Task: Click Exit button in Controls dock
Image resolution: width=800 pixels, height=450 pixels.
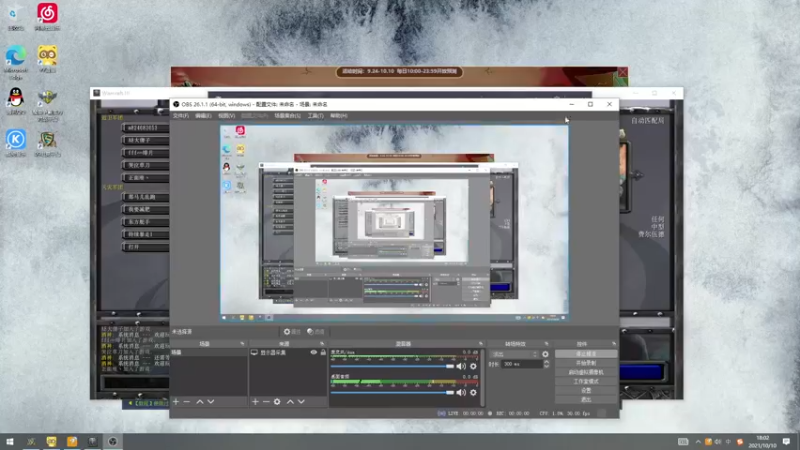Action: click(586, 399)
